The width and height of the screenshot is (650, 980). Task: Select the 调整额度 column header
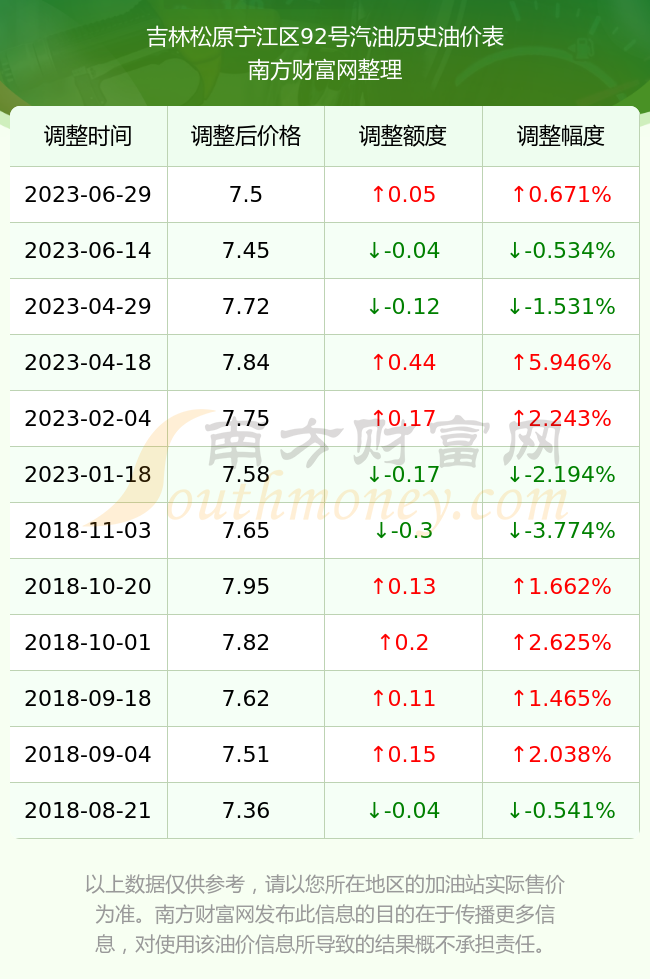click(x=403, y=136)
